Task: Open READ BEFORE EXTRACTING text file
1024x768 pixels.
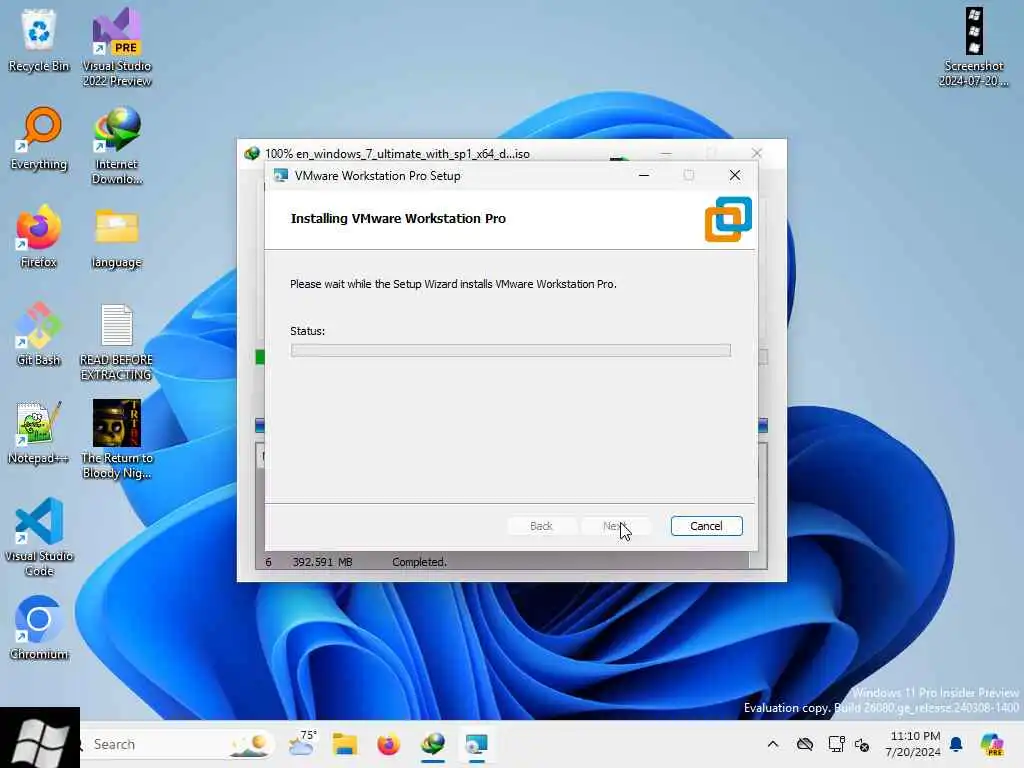Action: (x=117, y=342)
